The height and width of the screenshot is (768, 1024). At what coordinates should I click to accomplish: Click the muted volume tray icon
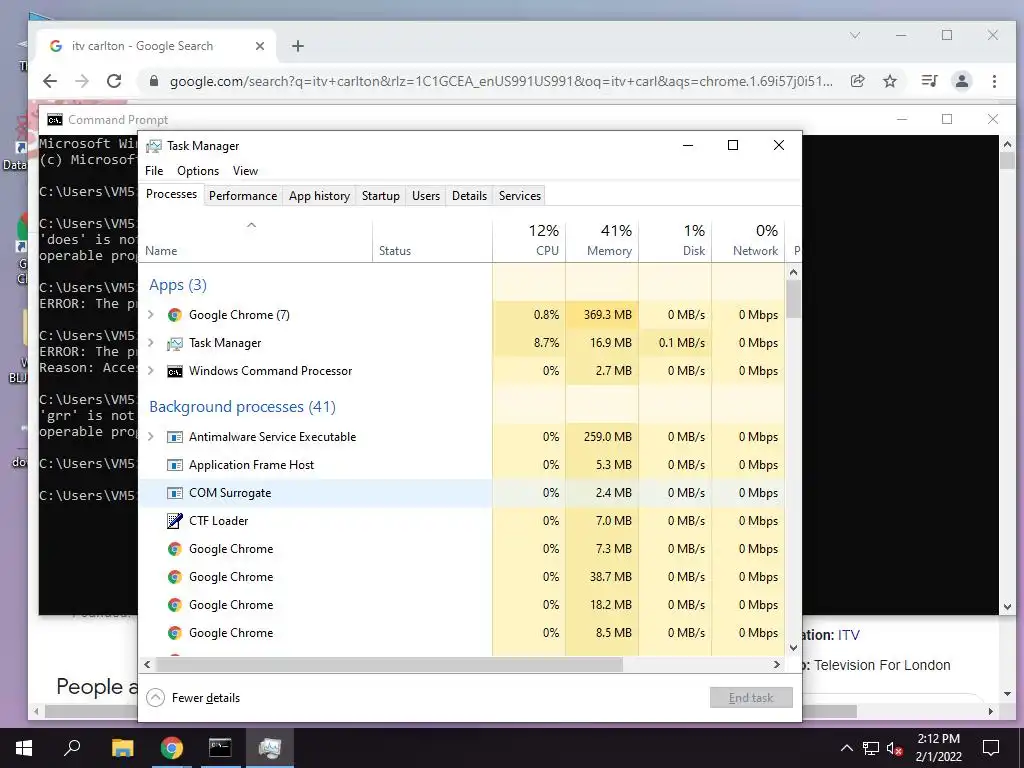point(895,748)
